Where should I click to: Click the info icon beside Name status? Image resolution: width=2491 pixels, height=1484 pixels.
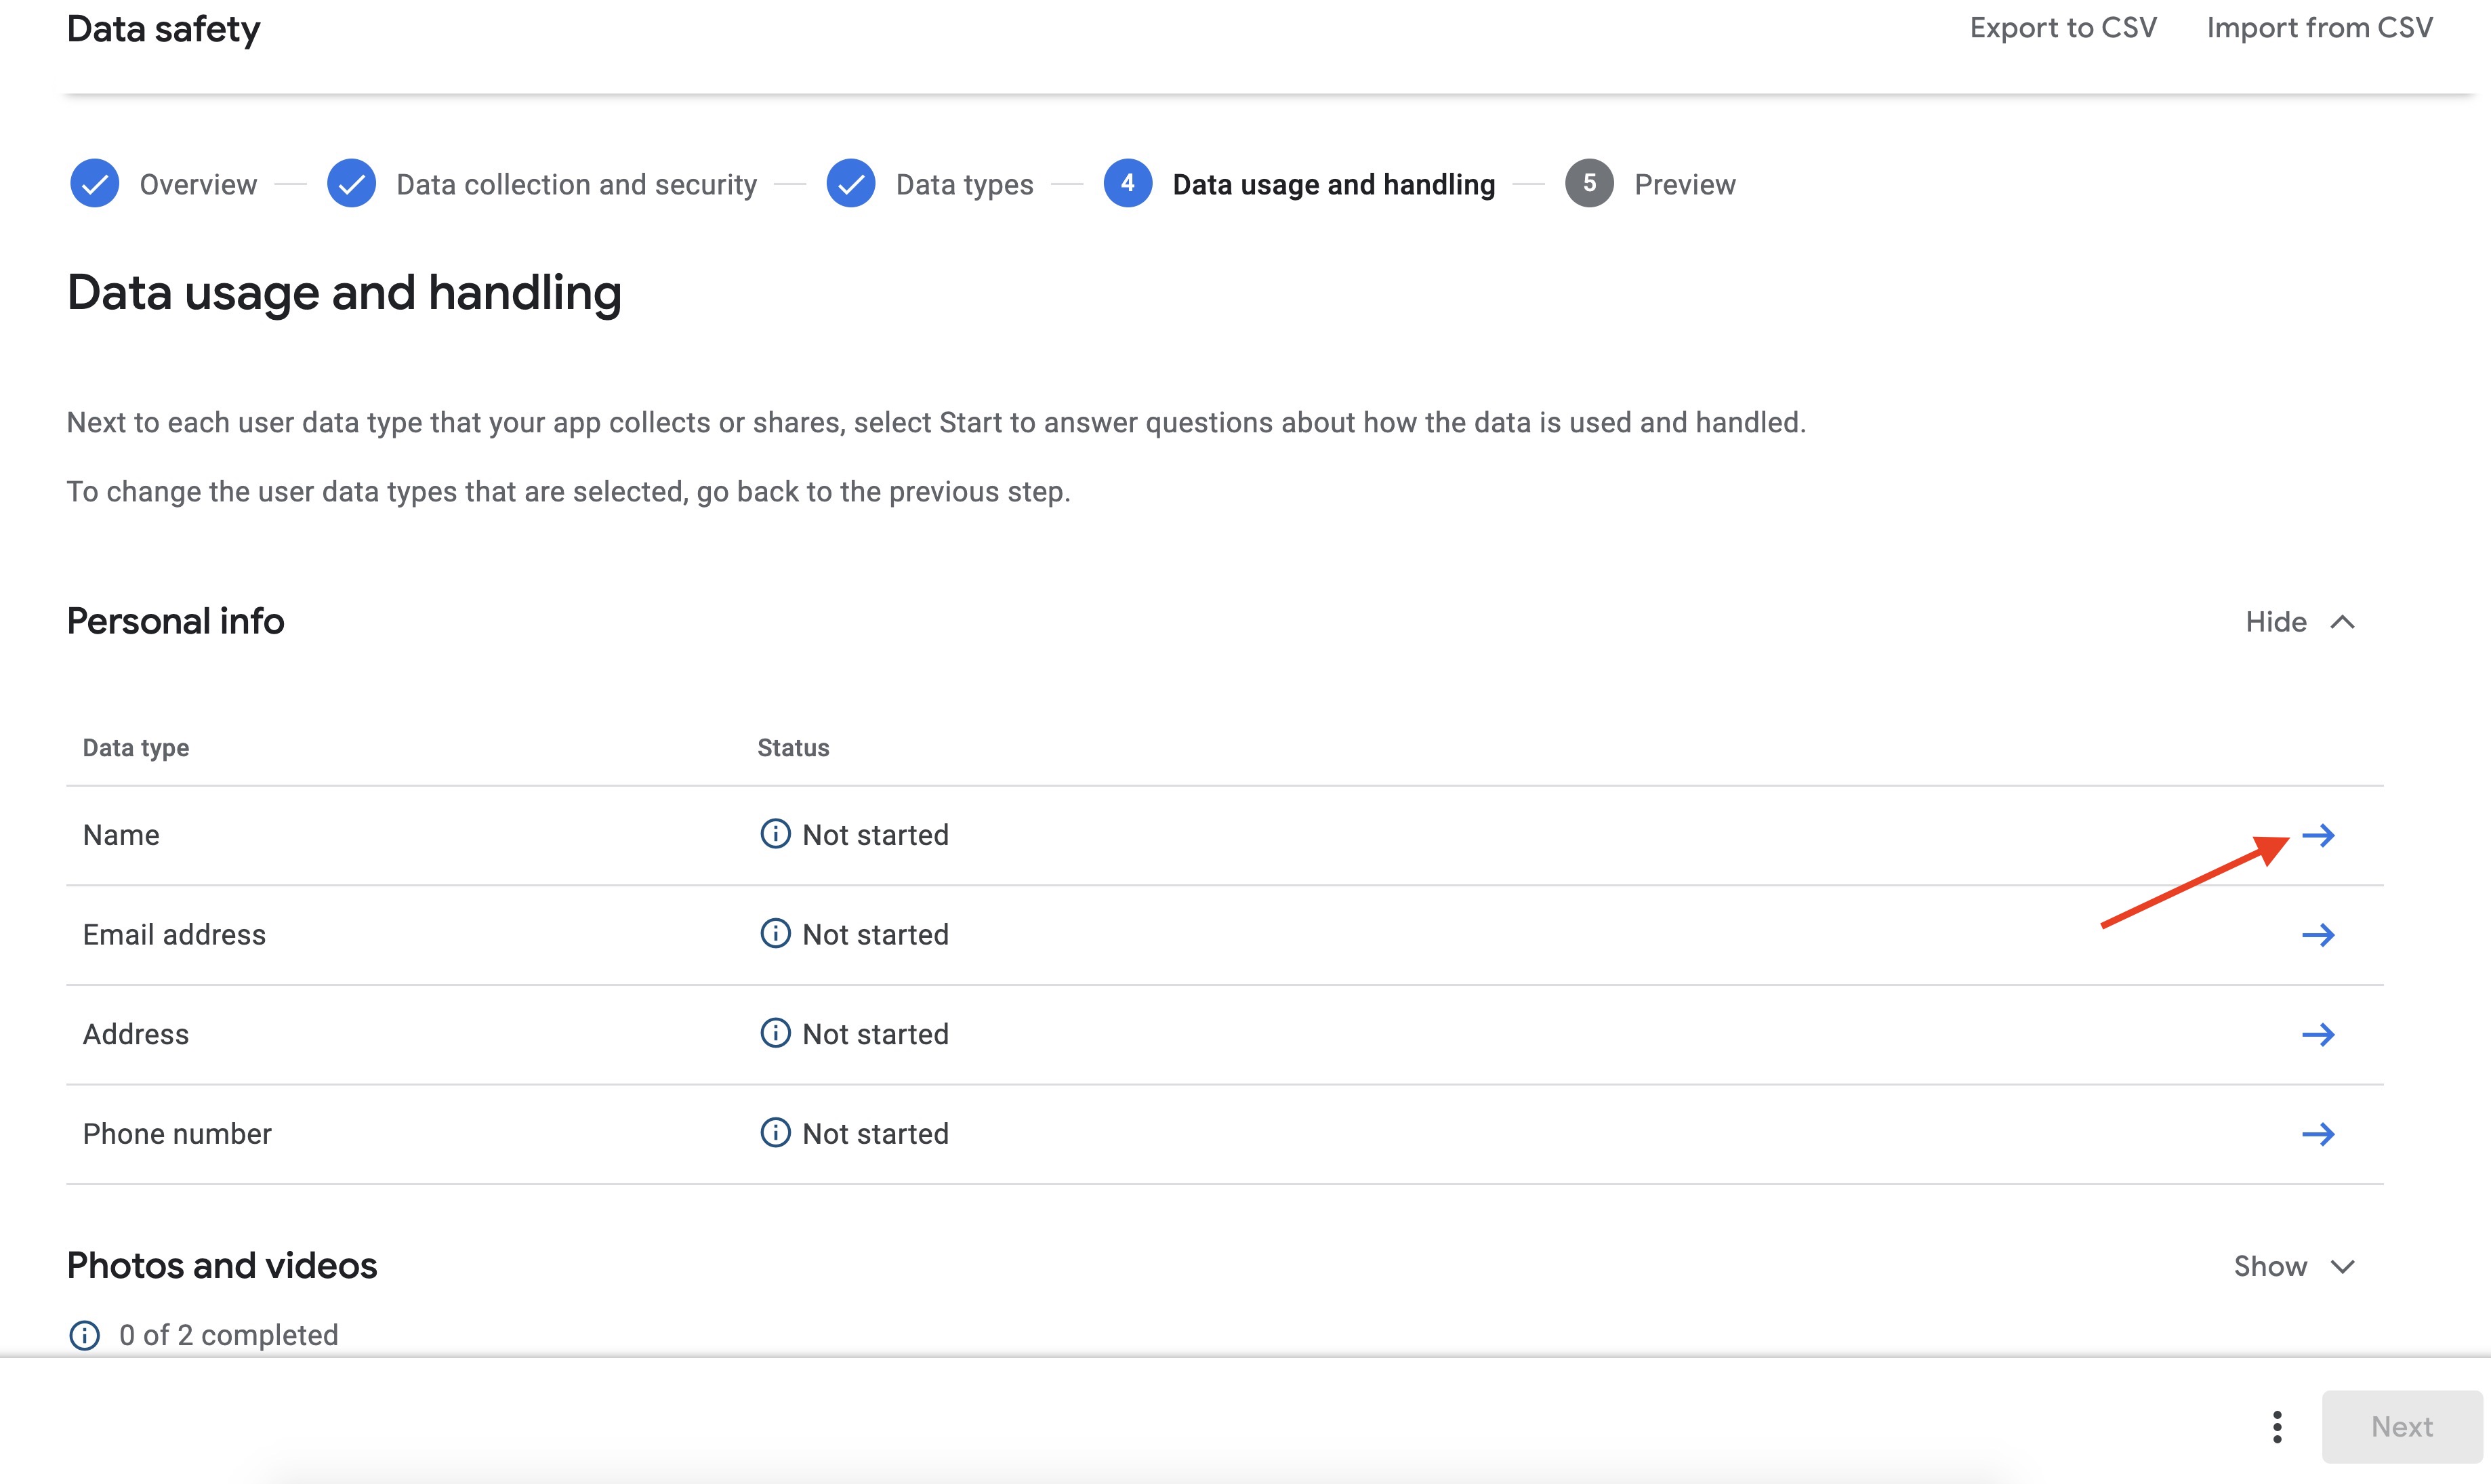point(775,834)
